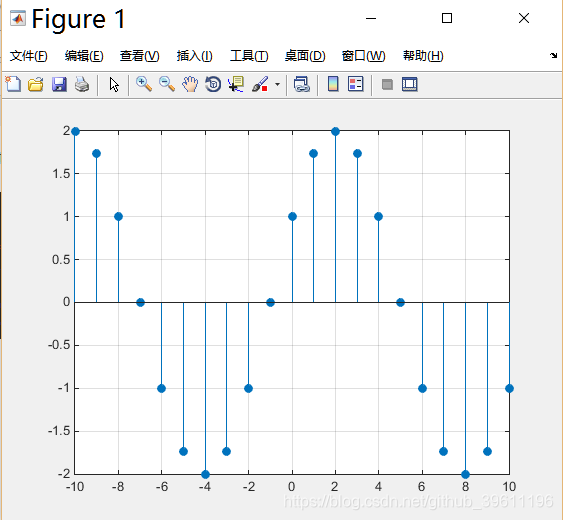Screen dimensions: 563x520
Task: Maximize the Figure 1 window
Action: pyautogui.click(x=447, y=18)
